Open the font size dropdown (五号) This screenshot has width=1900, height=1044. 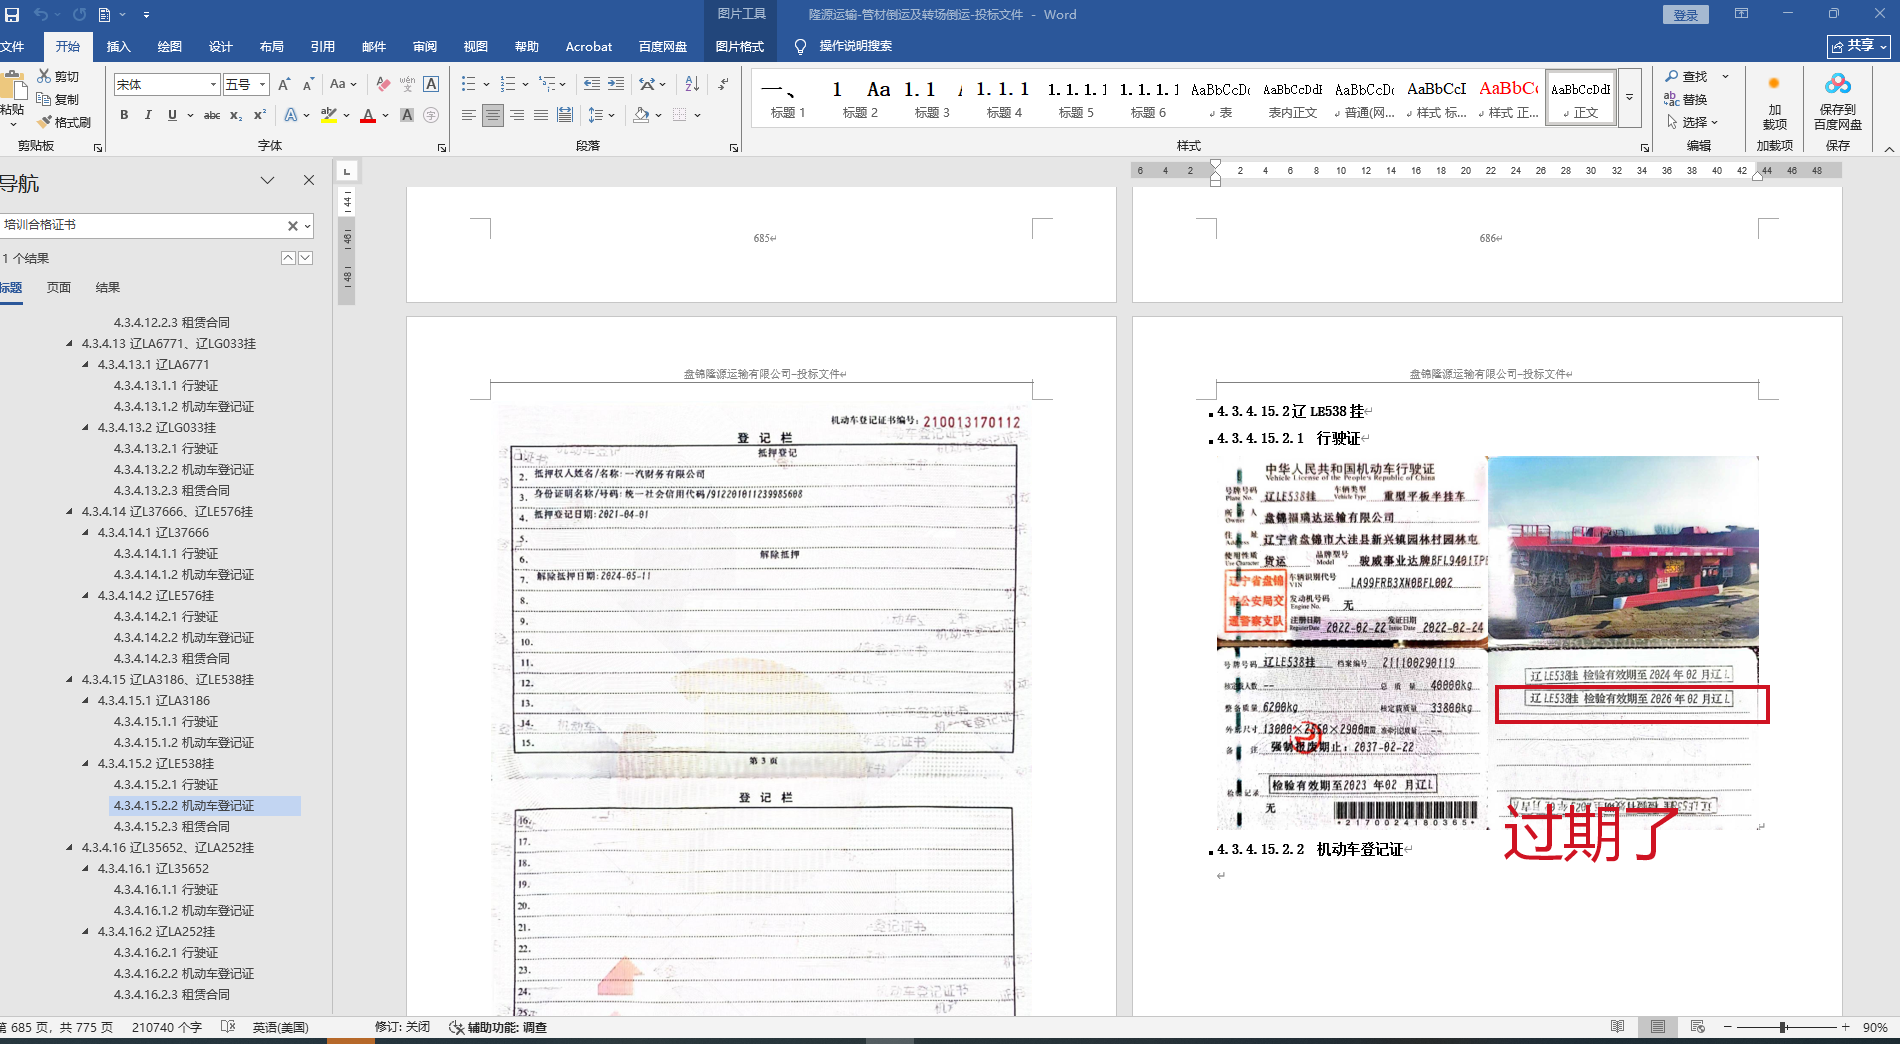pos(262,85)
